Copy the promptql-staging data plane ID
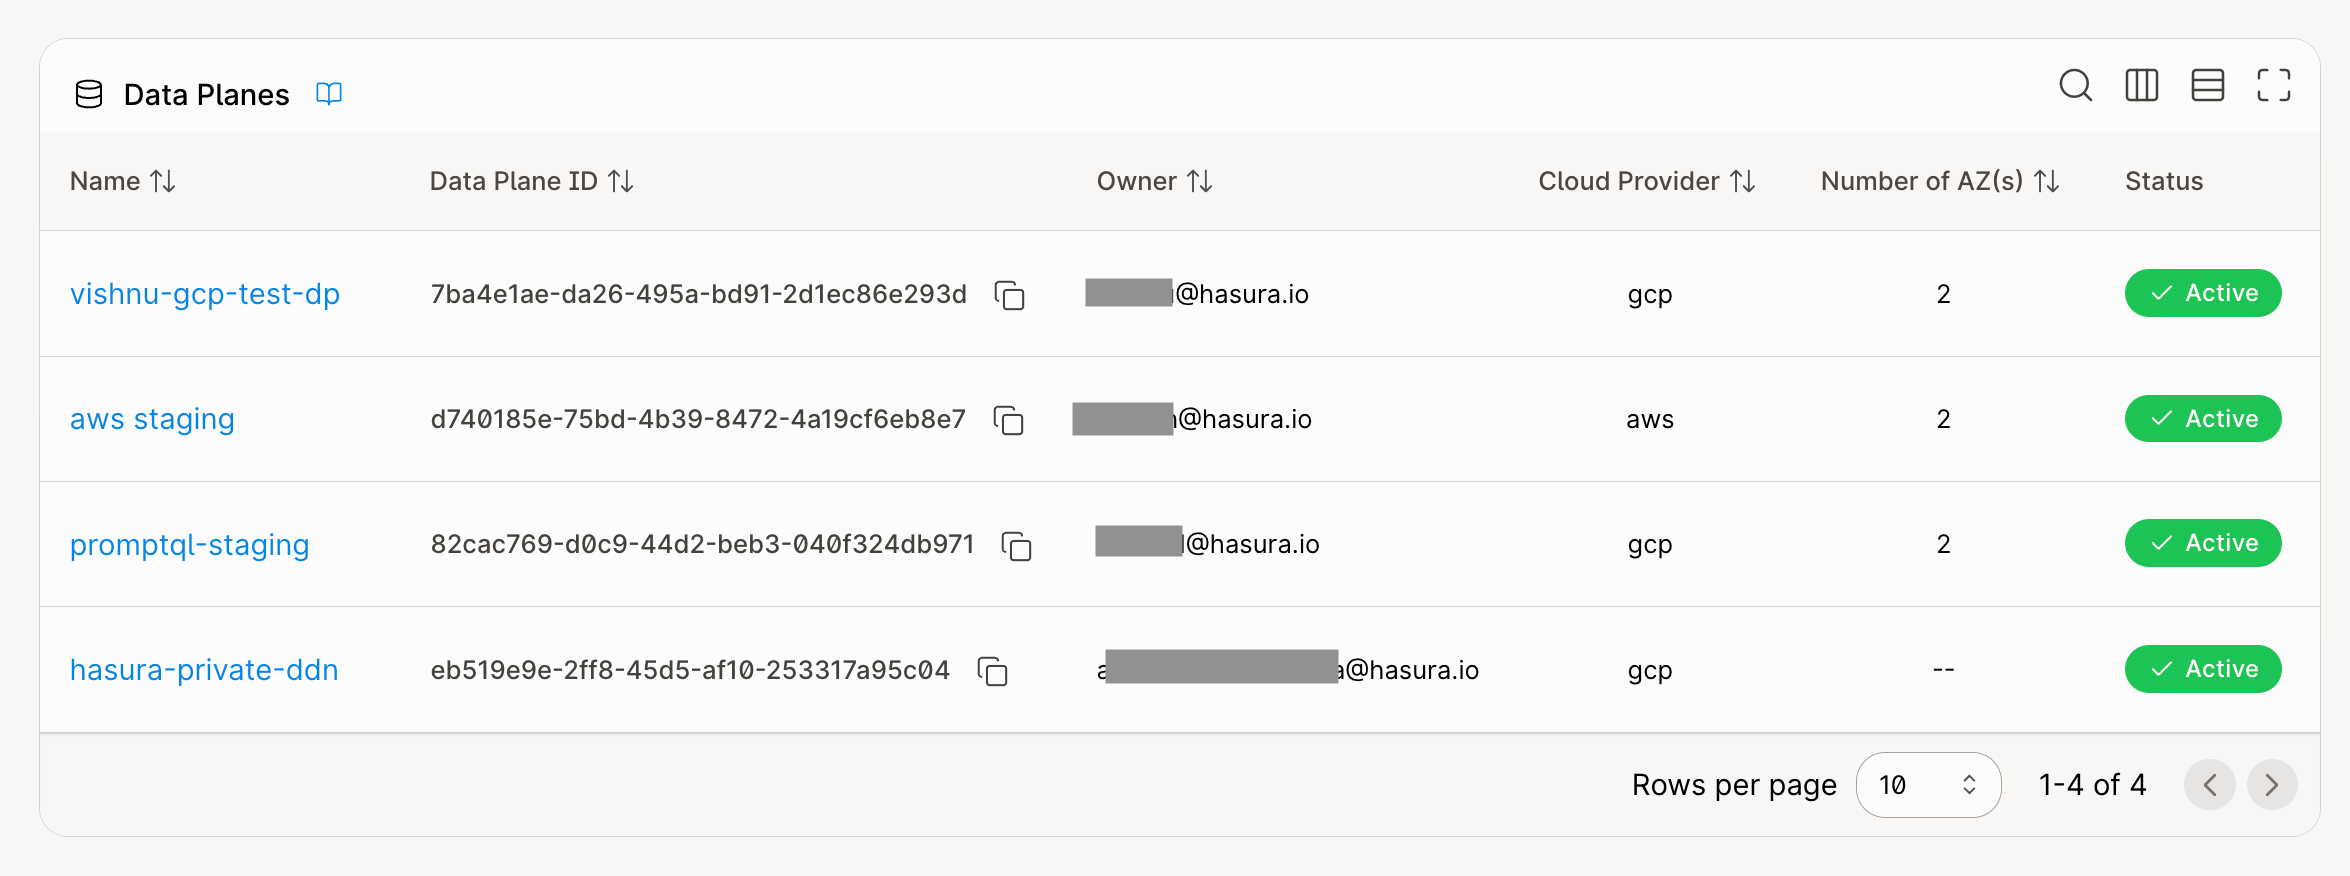 (x=1017, y=546)
